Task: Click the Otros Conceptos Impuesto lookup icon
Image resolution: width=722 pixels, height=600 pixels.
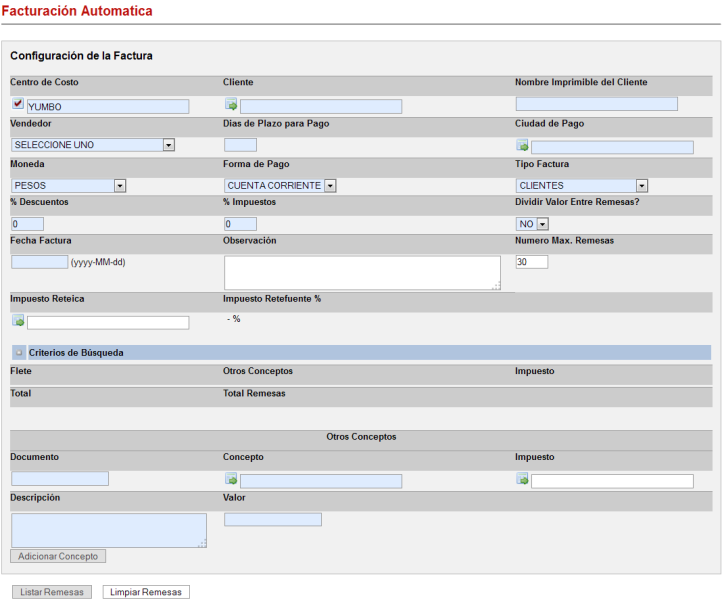Action: pos(522,479)
